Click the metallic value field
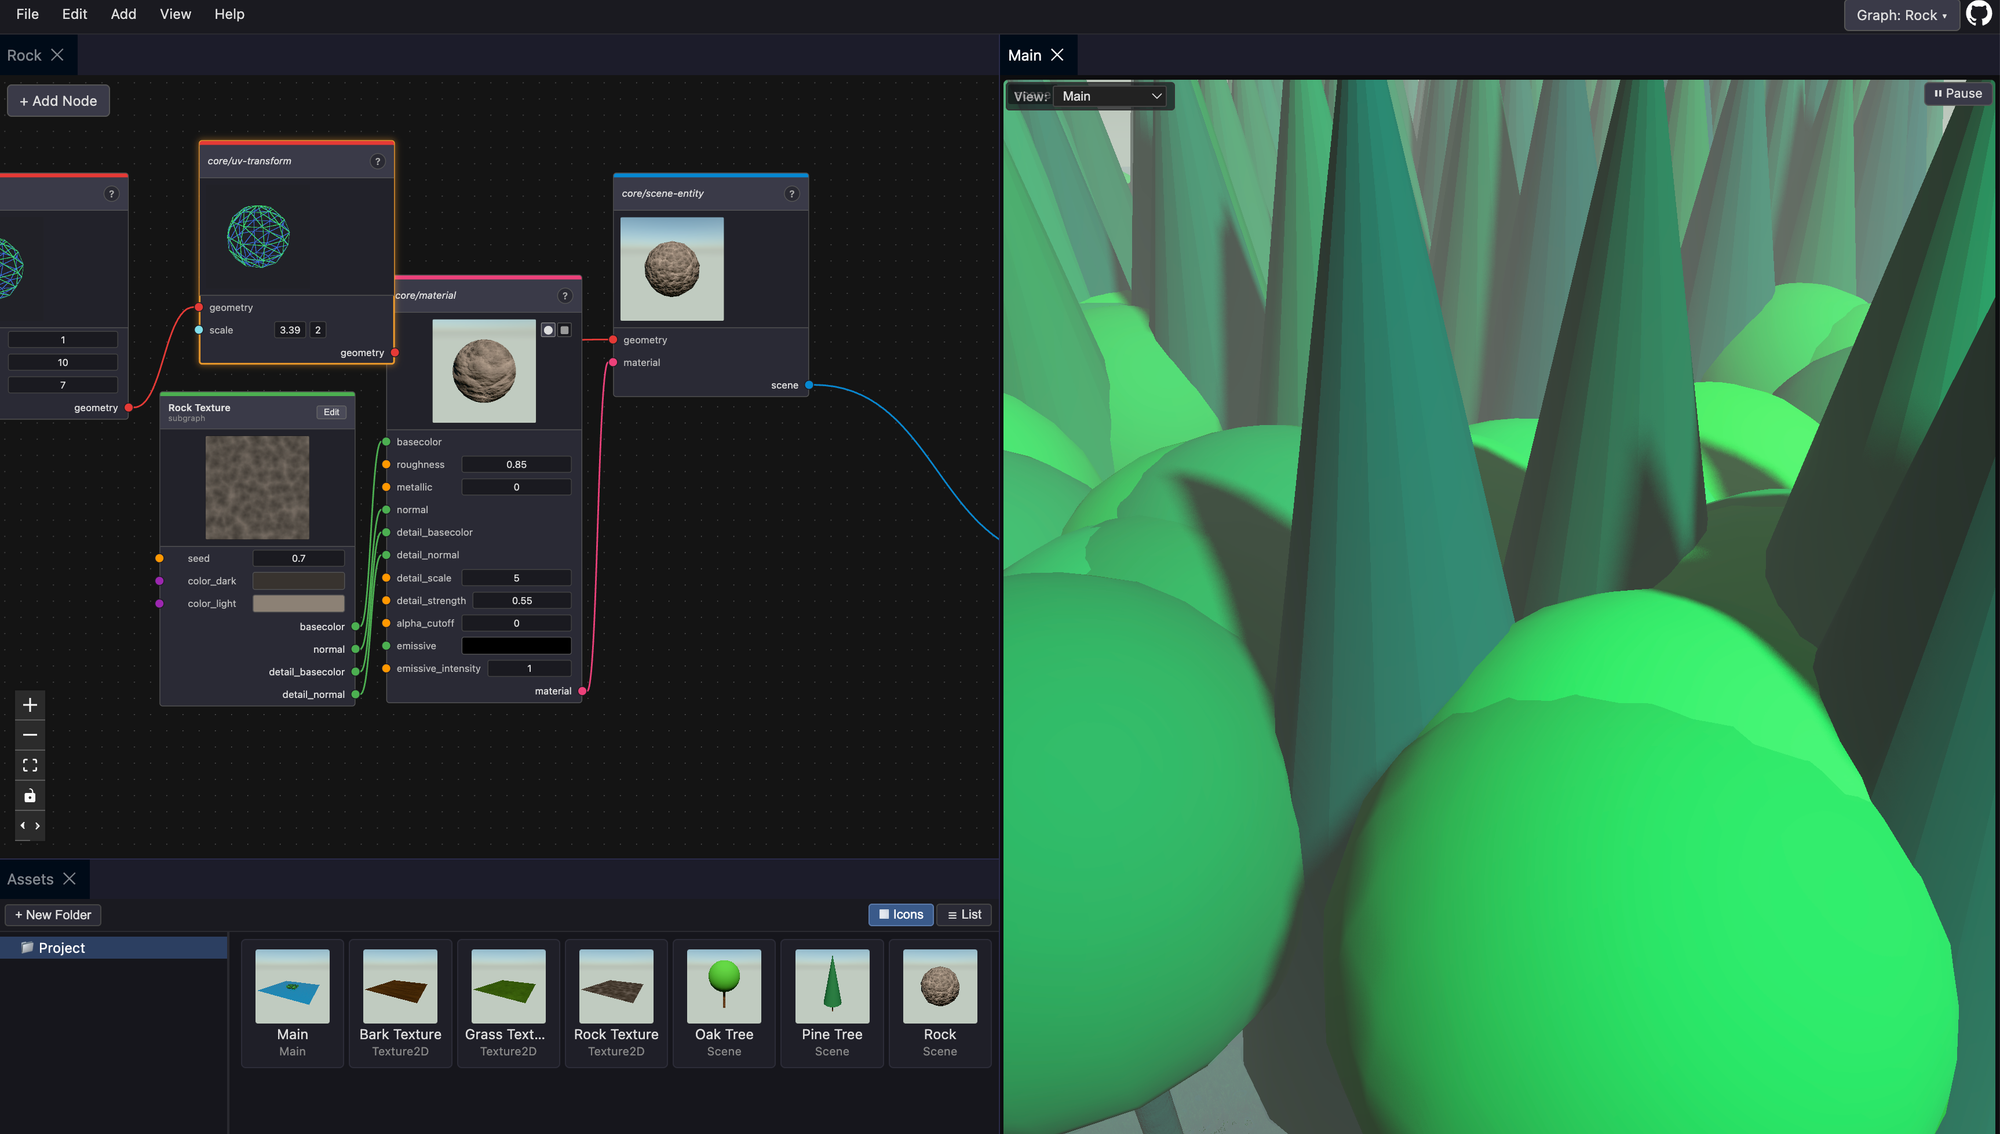 pos(516,488)
